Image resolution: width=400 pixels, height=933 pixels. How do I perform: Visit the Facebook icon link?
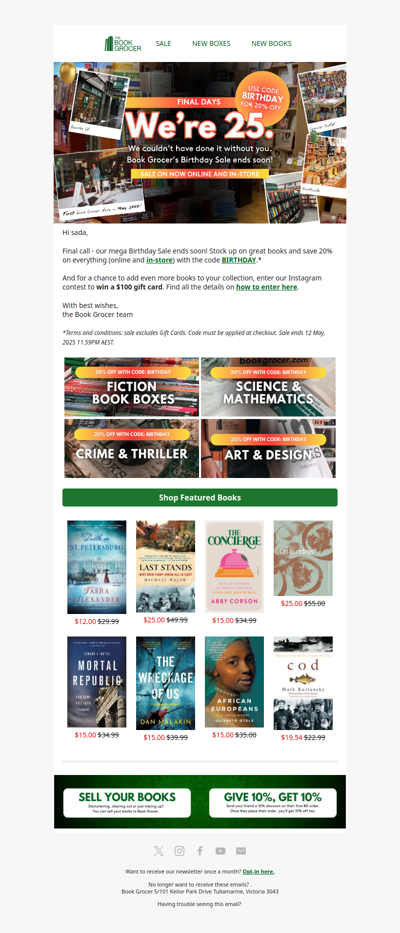pos(200,851)
